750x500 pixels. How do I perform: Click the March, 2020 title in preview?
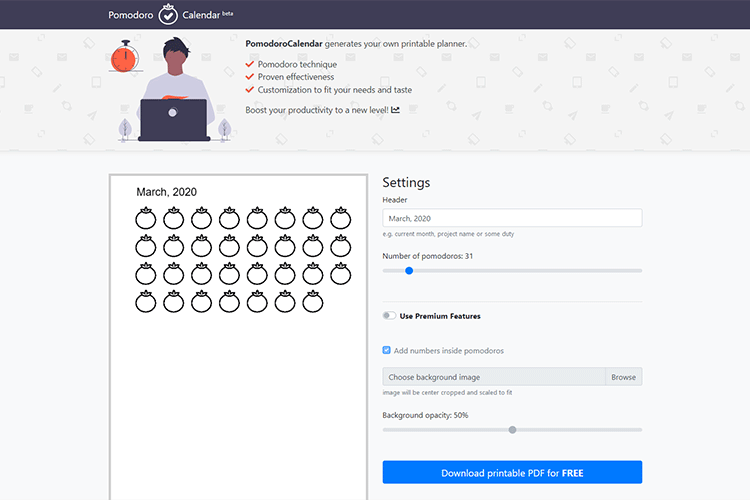click(166, 192)
